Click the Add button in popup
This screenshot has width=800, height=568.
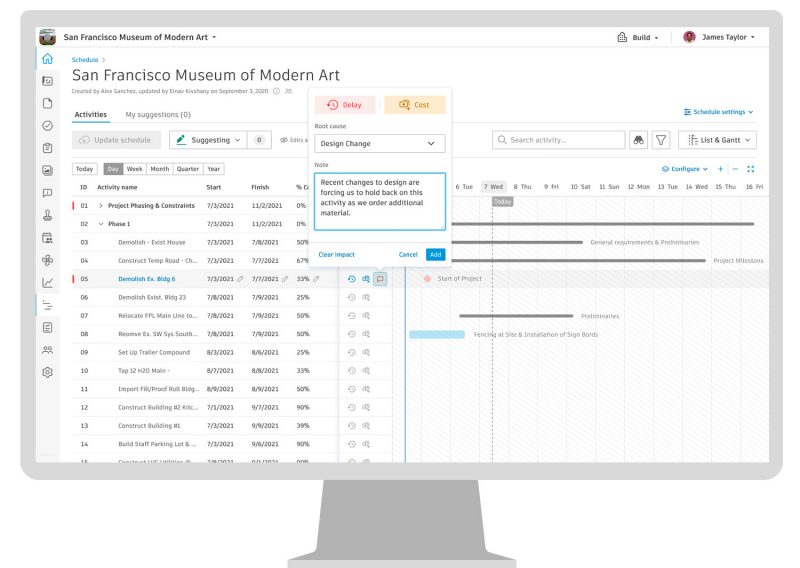(436, 255)
